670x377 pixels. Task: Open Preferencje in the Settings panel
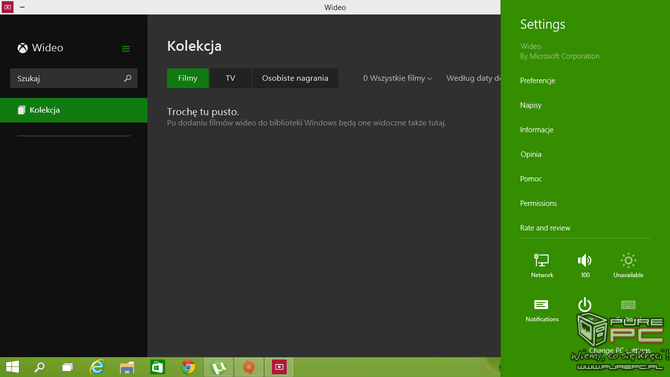pos(538,81)
